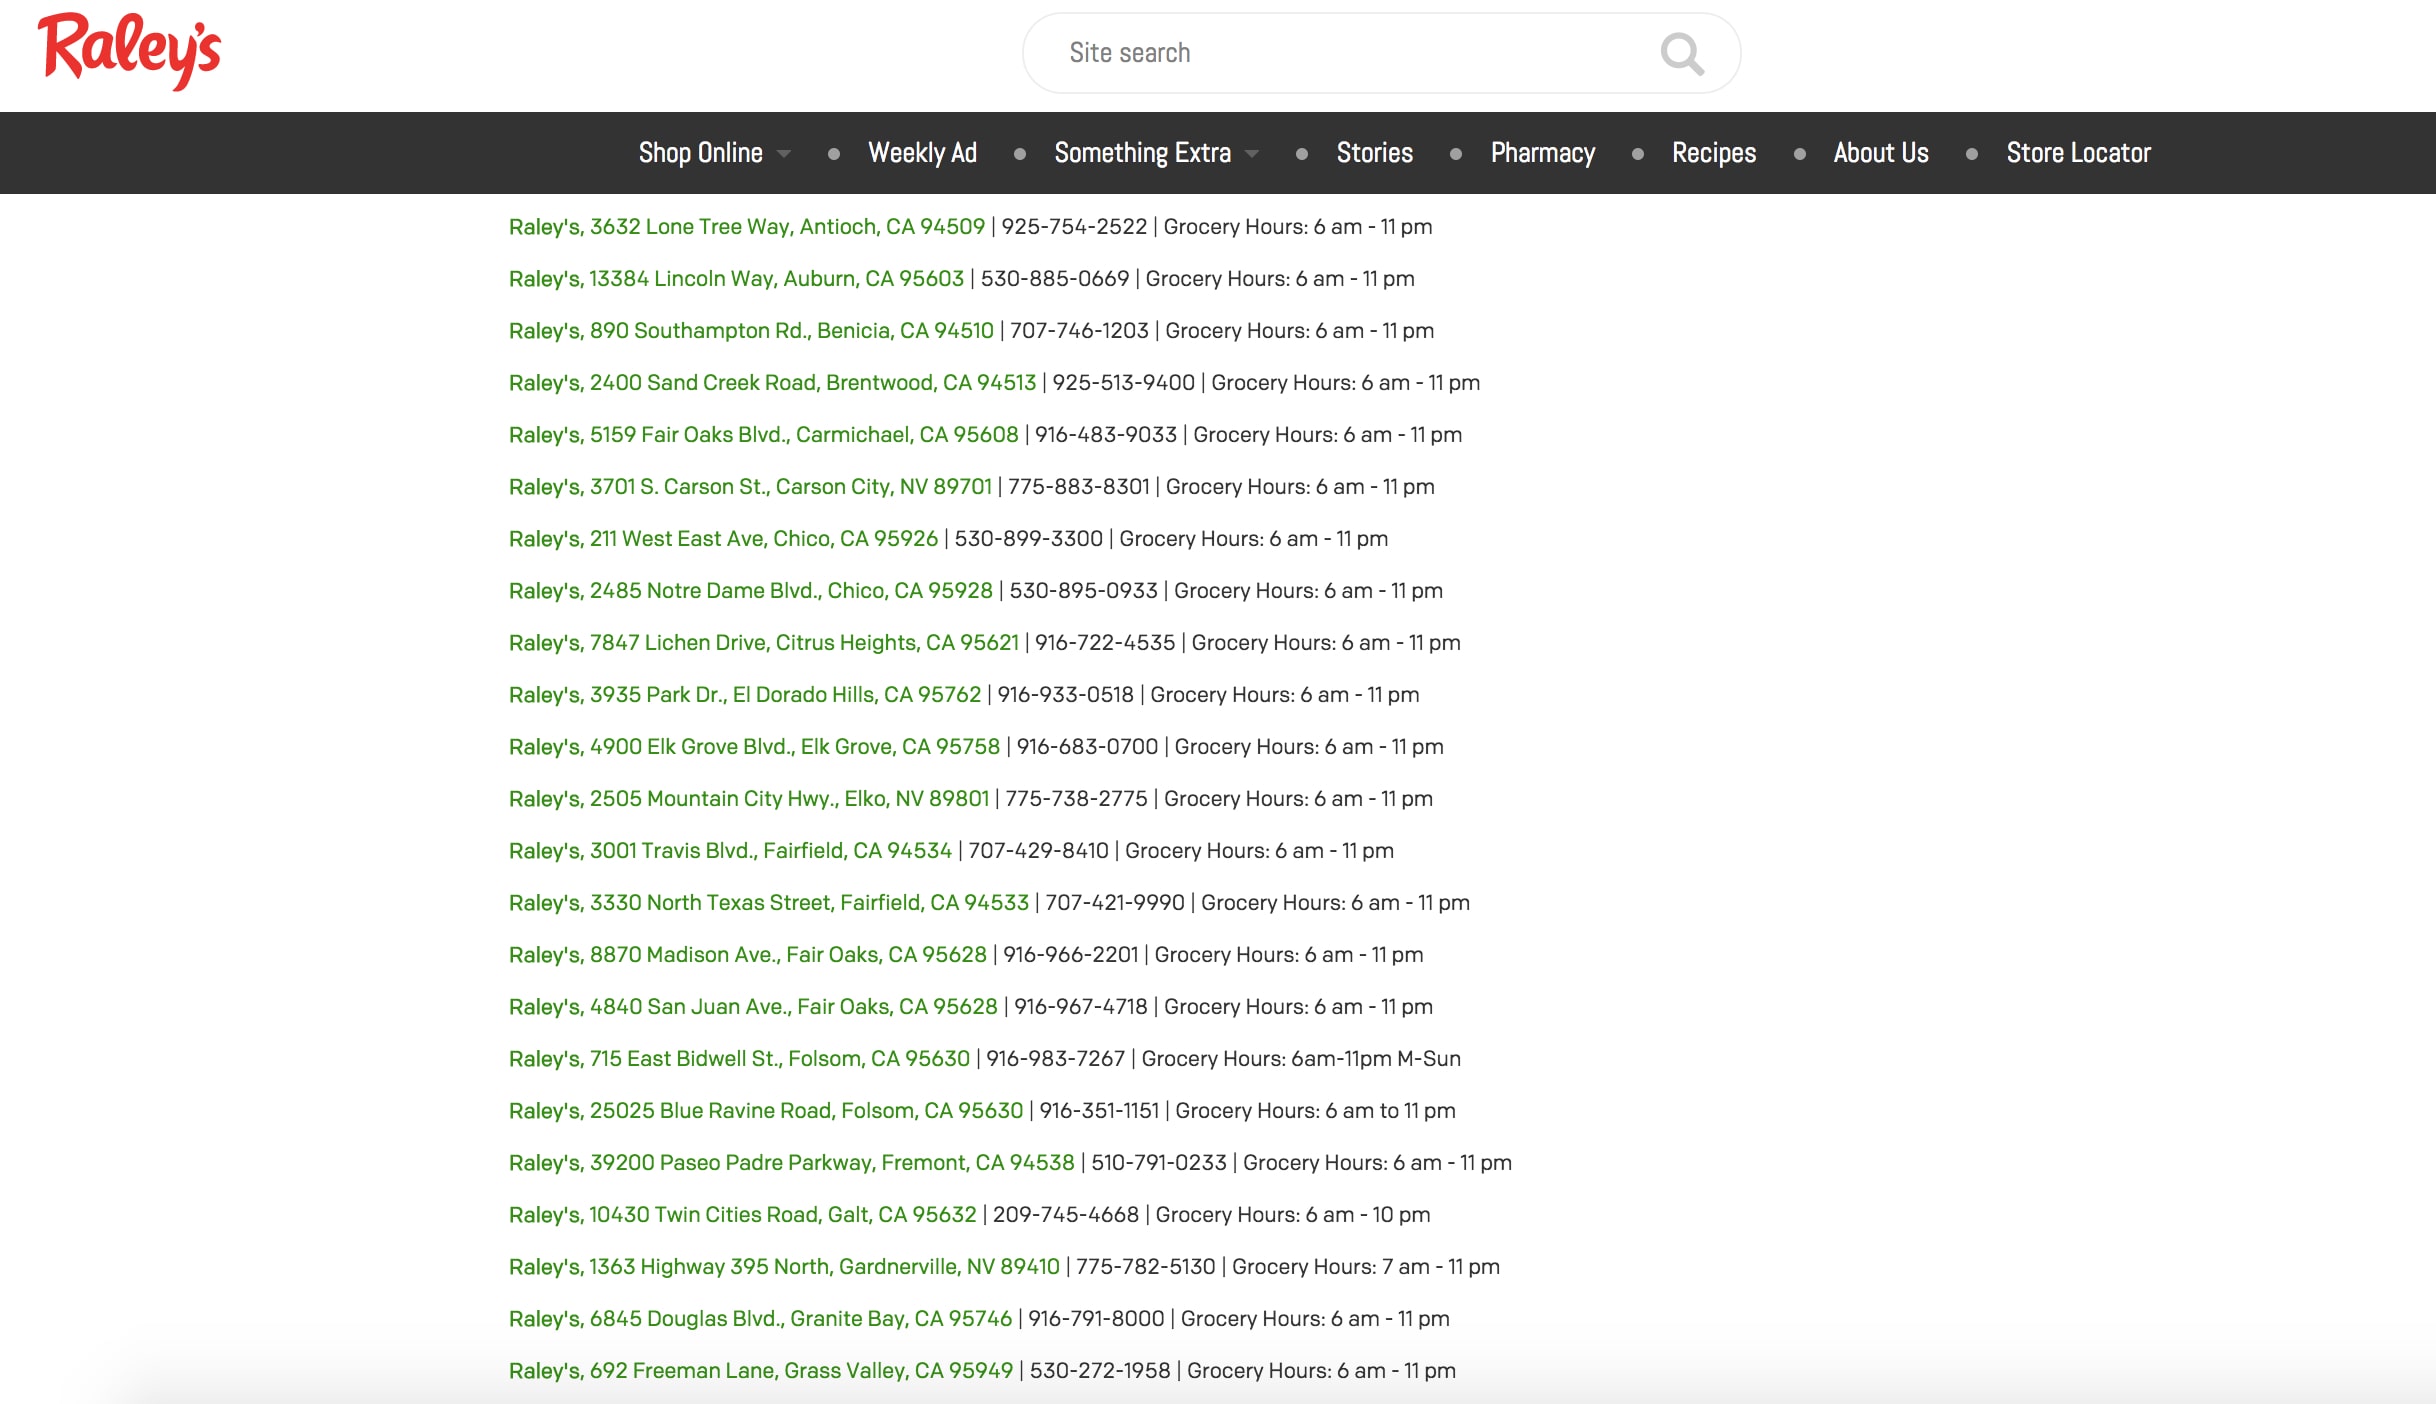
Task: Open the Pharmacy page
Action: [1542, 153]
